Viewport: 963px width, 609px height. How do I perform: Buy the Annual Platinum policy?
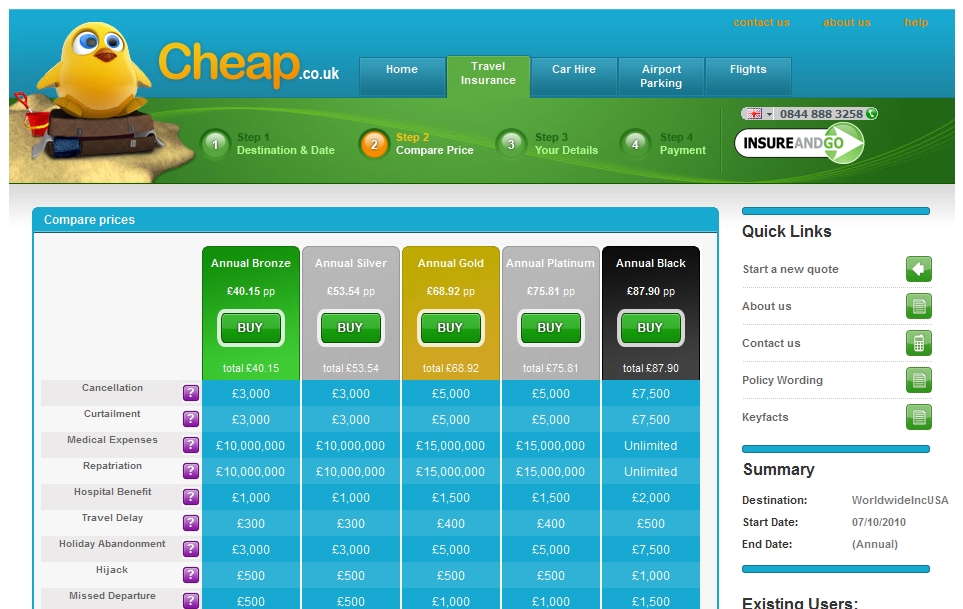tap(550, 328)
